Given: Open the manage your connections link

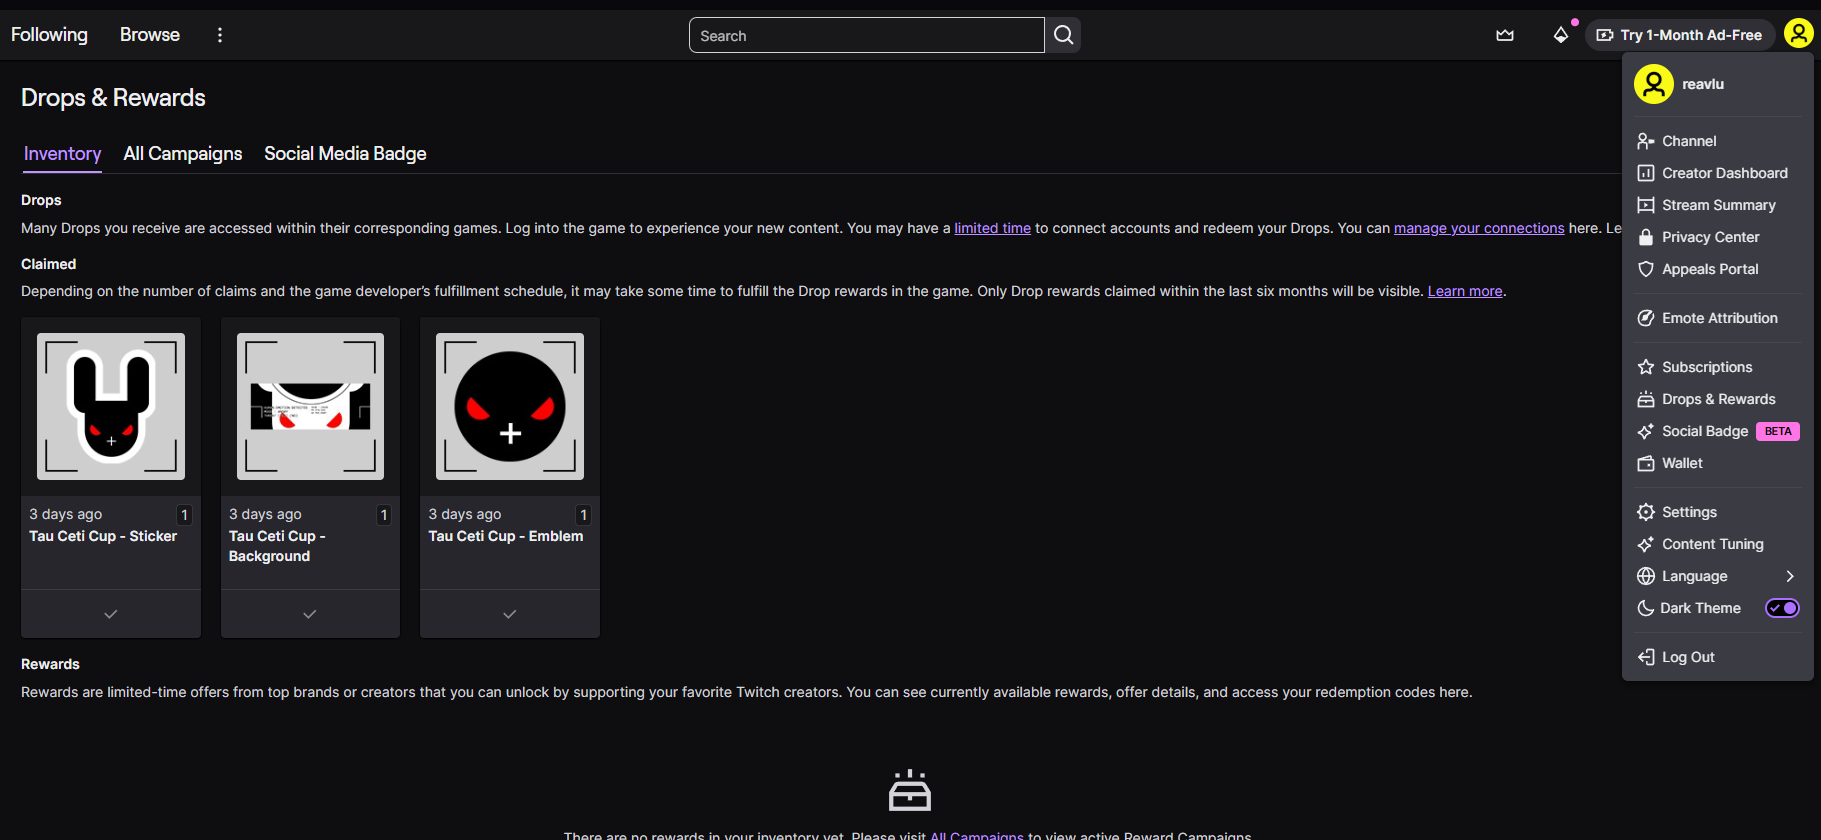Looking at the screenshot, I should point(1478,228).
